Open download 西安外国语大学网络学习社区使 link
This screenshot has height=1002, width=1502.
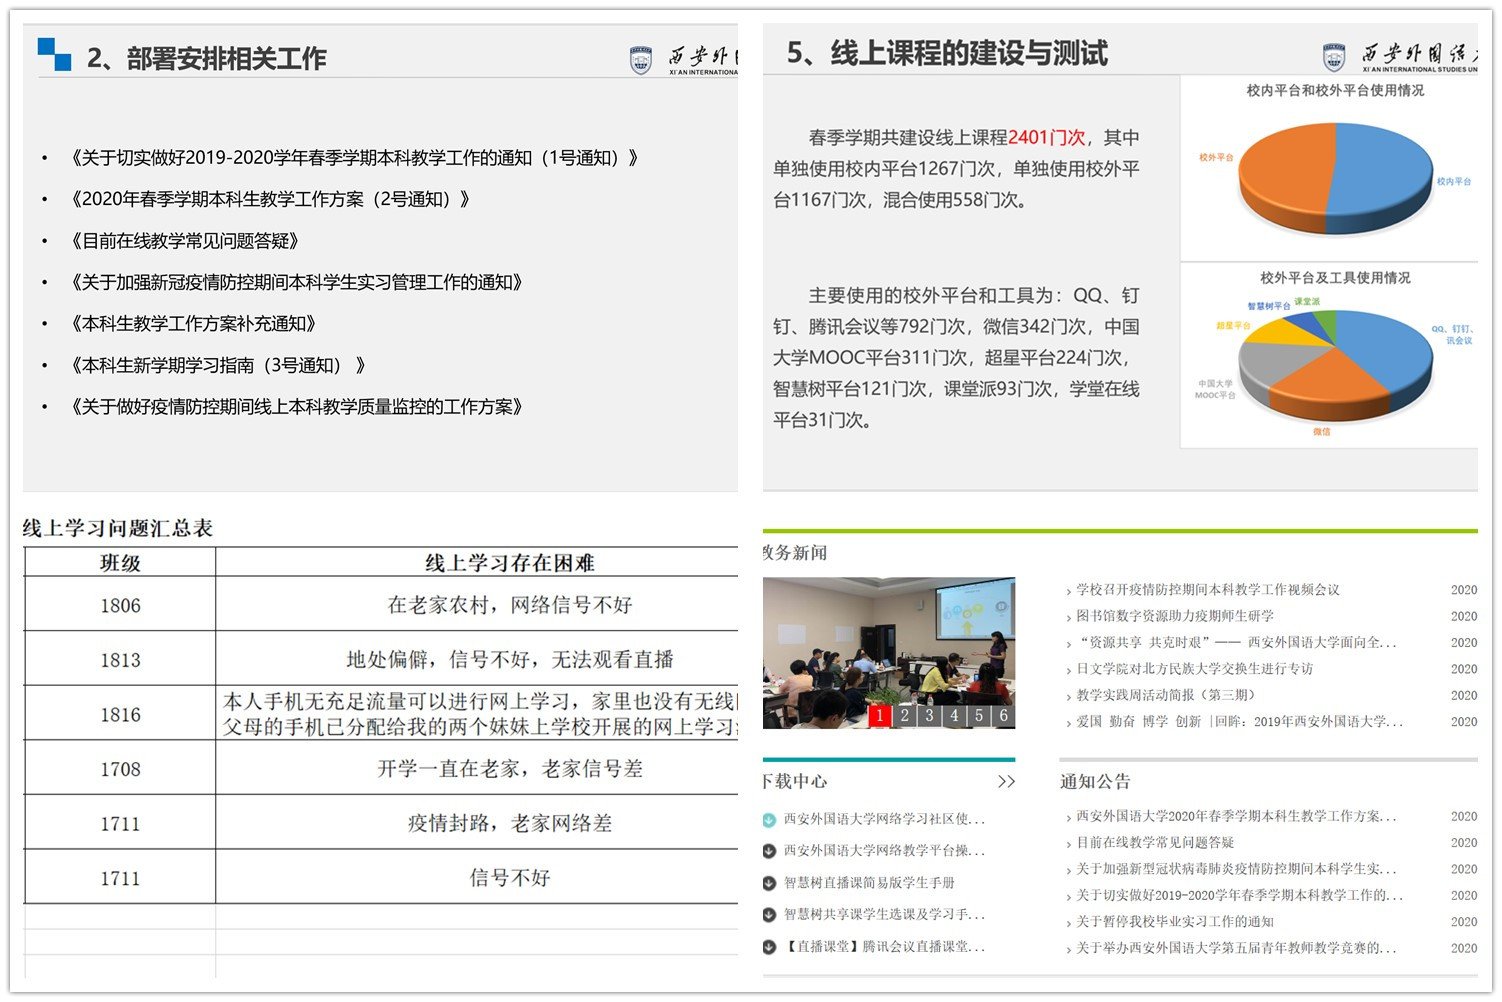[x=884, y=819]
